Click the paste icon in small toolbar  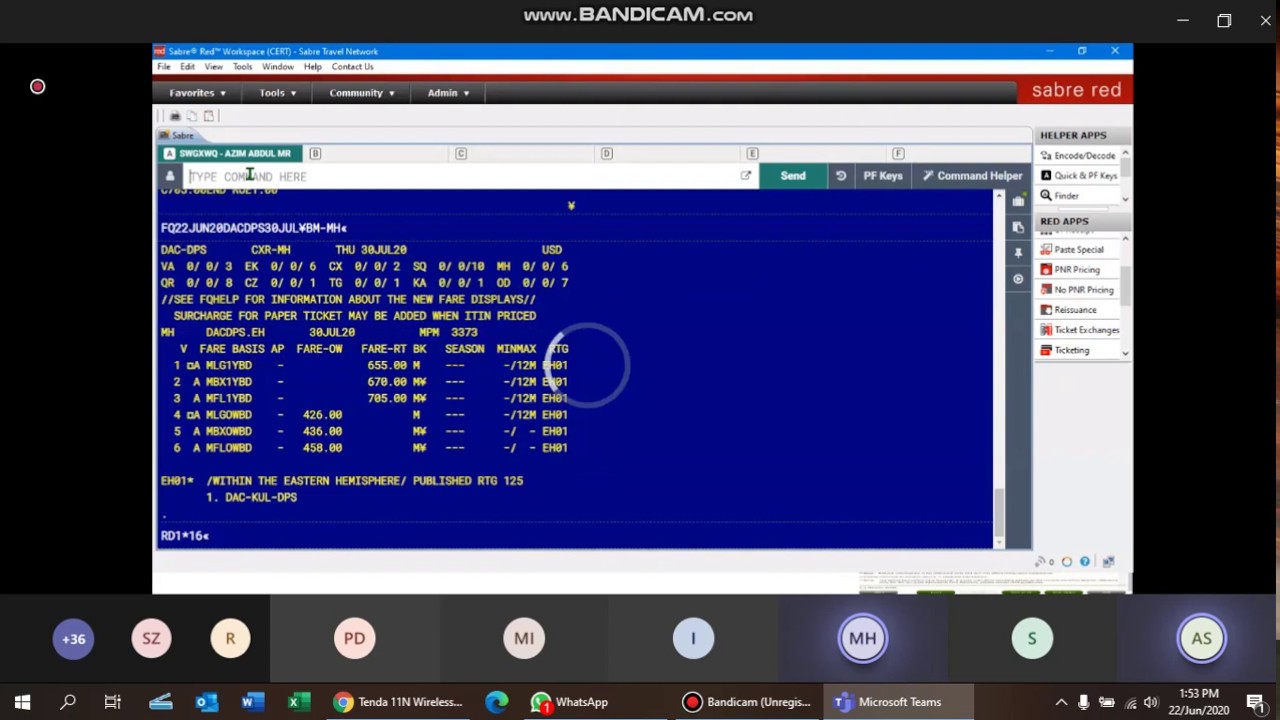(x=209, y=116)
